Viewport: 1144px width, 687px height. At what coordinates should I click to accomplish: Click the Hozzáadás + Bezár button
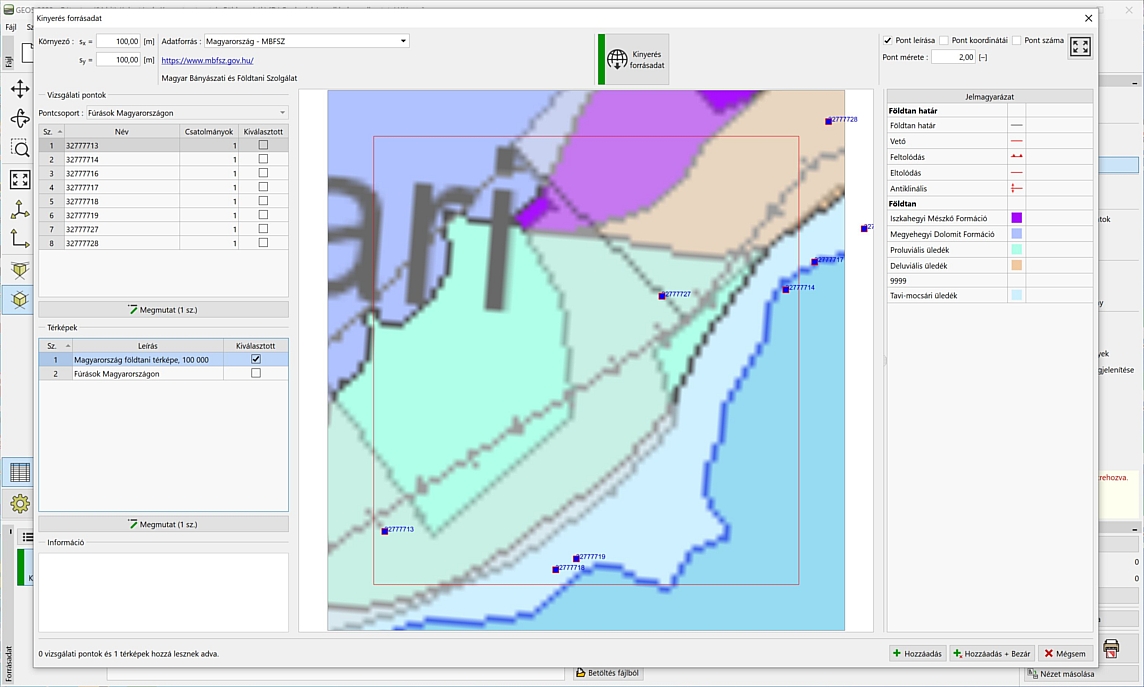pos(991,653)
